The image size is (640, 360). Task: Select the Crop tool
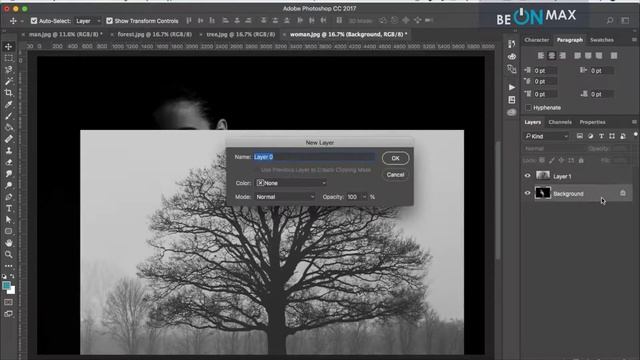[x=9, y=93]
